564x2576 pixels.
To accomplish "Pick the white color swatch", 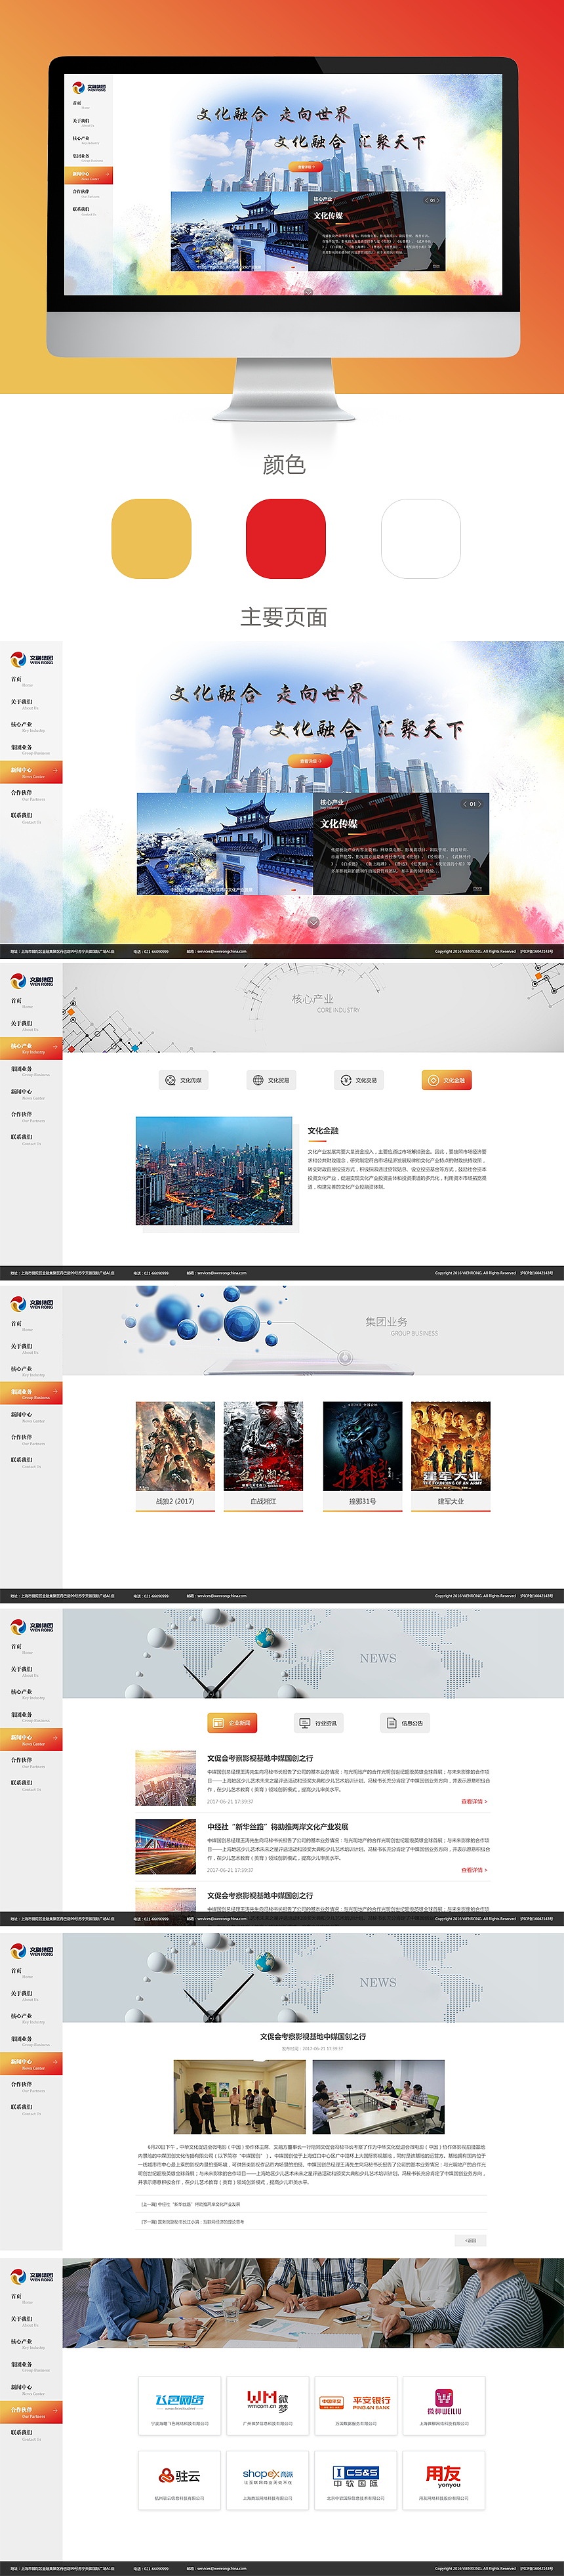I will (421, 538).
